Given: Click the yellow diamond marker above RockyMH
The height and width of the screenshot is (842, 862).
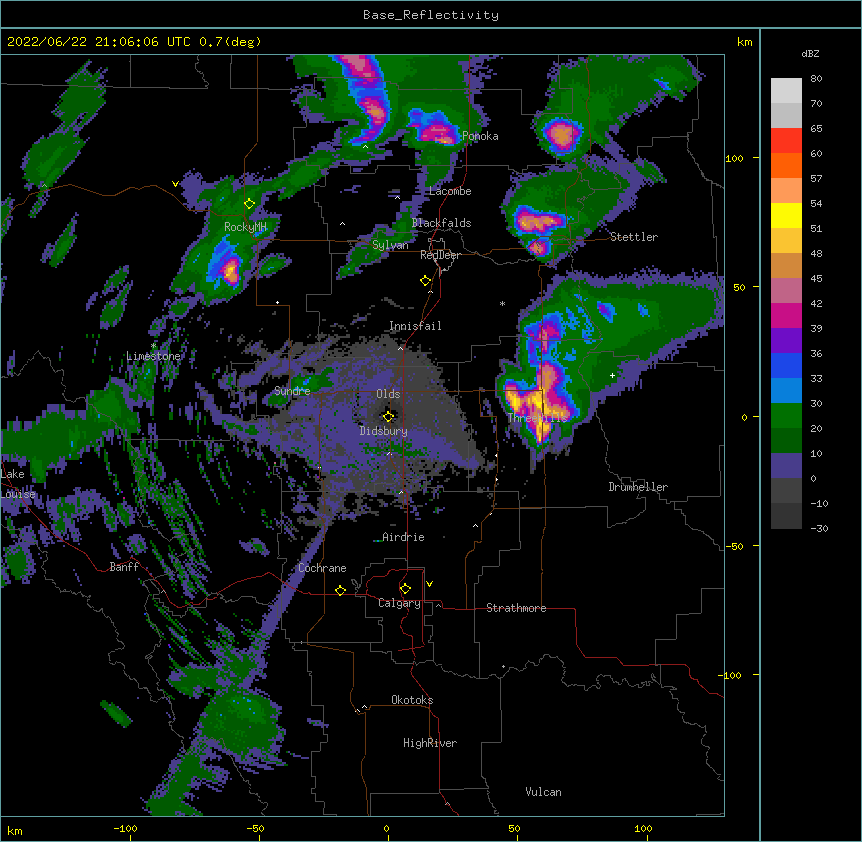Looking at the screenshot, I should (249, 204).
